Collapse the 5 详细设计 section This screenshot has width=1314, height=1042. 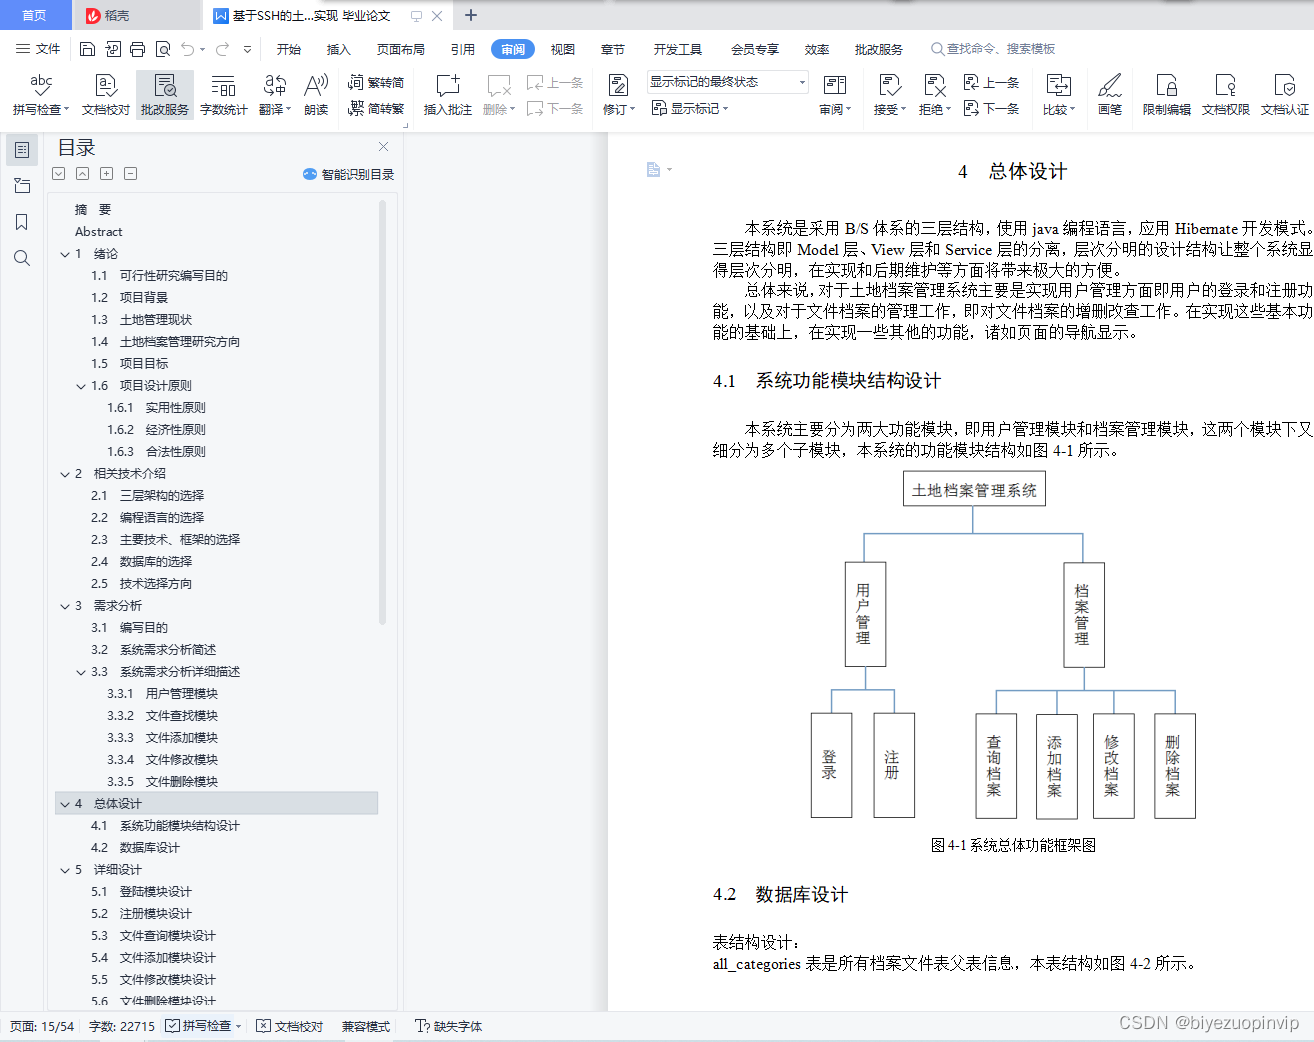(65, 870)
